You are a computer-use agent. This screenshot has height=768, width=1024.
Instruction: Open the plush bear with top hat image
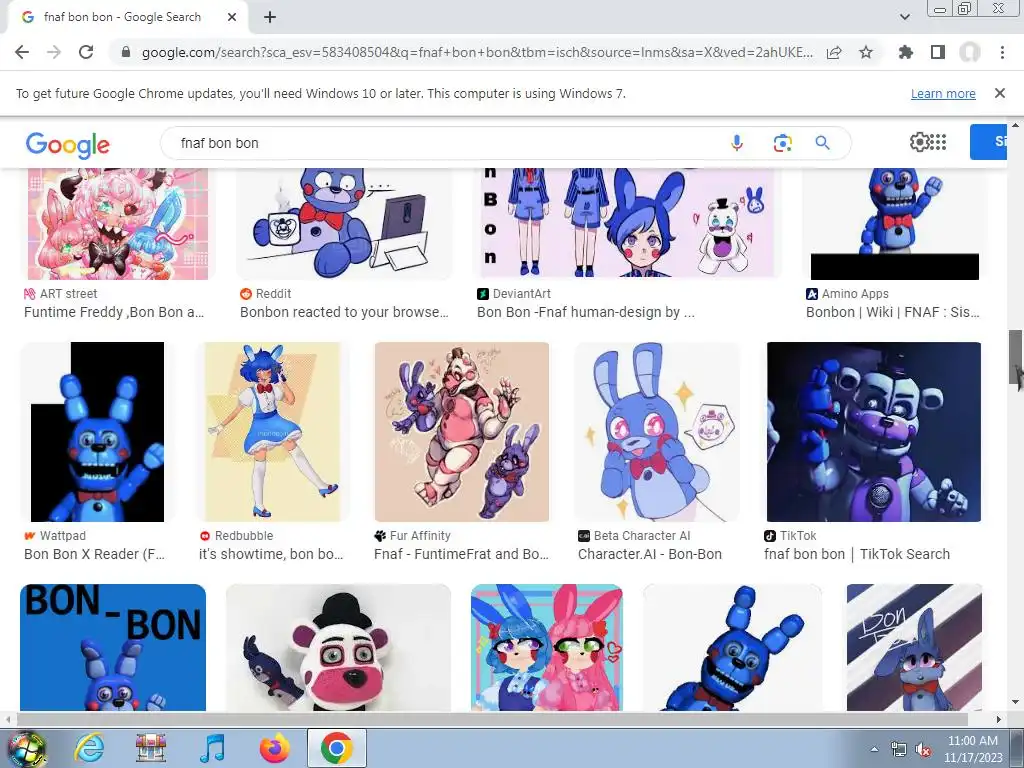pos(338,647)
